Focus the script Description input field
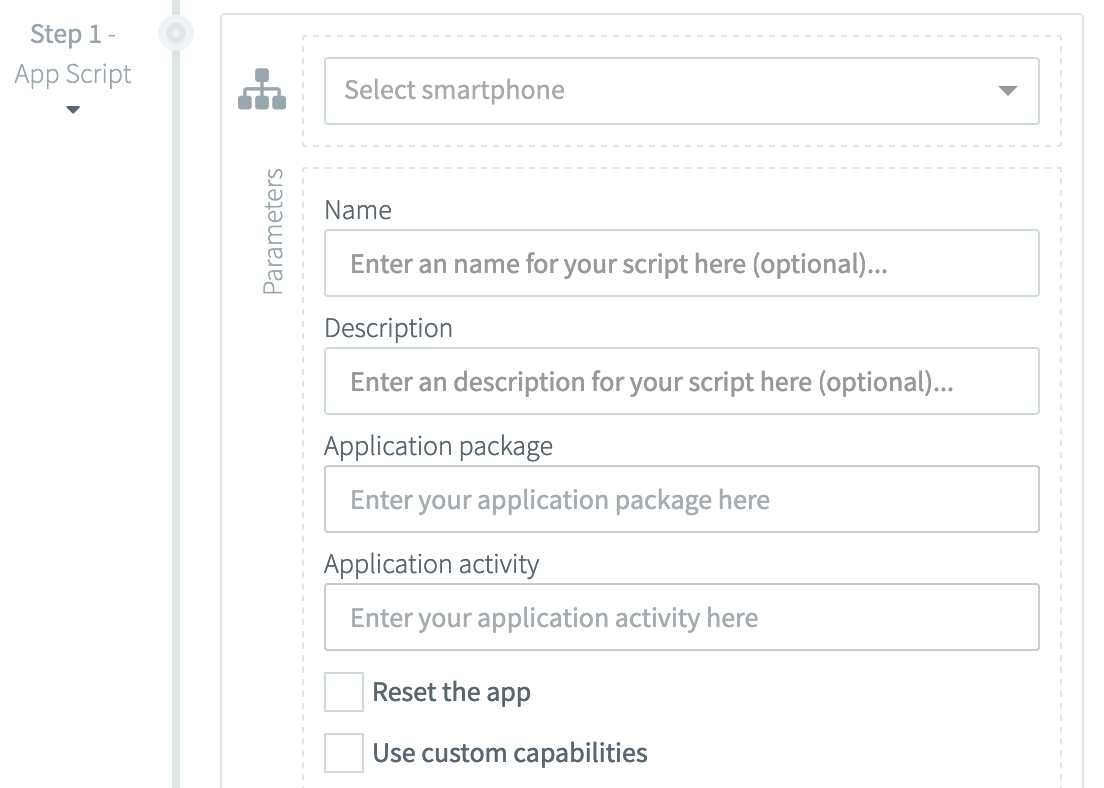The image size is (1104, 788). [x=681, y=382]
